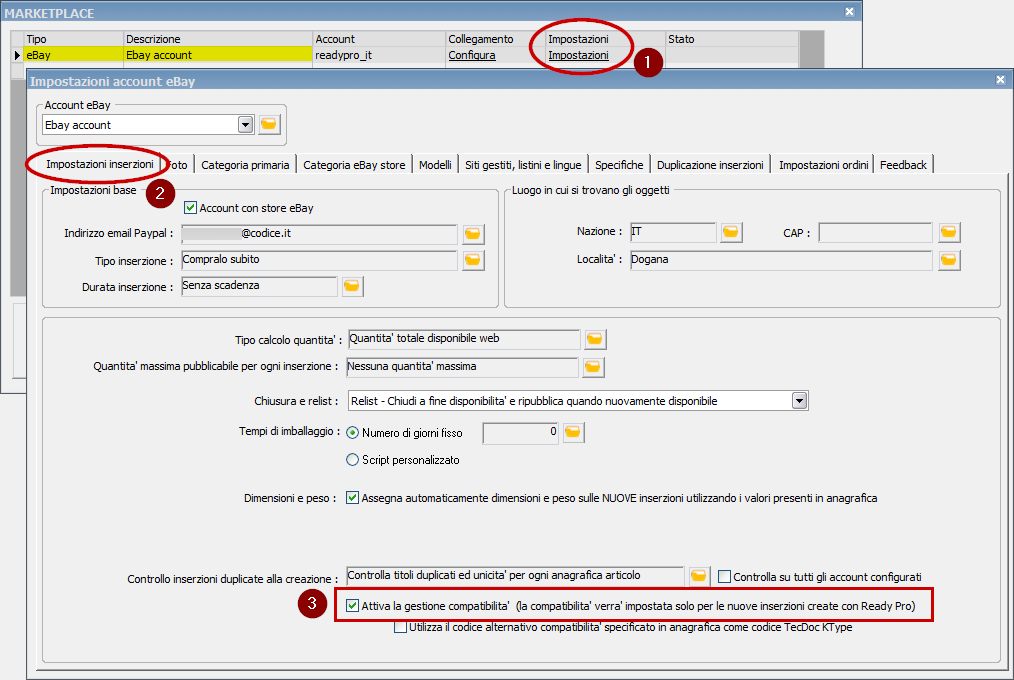
Task: Click Configura link in Marketplace window
Action: (x=472, y=55)
